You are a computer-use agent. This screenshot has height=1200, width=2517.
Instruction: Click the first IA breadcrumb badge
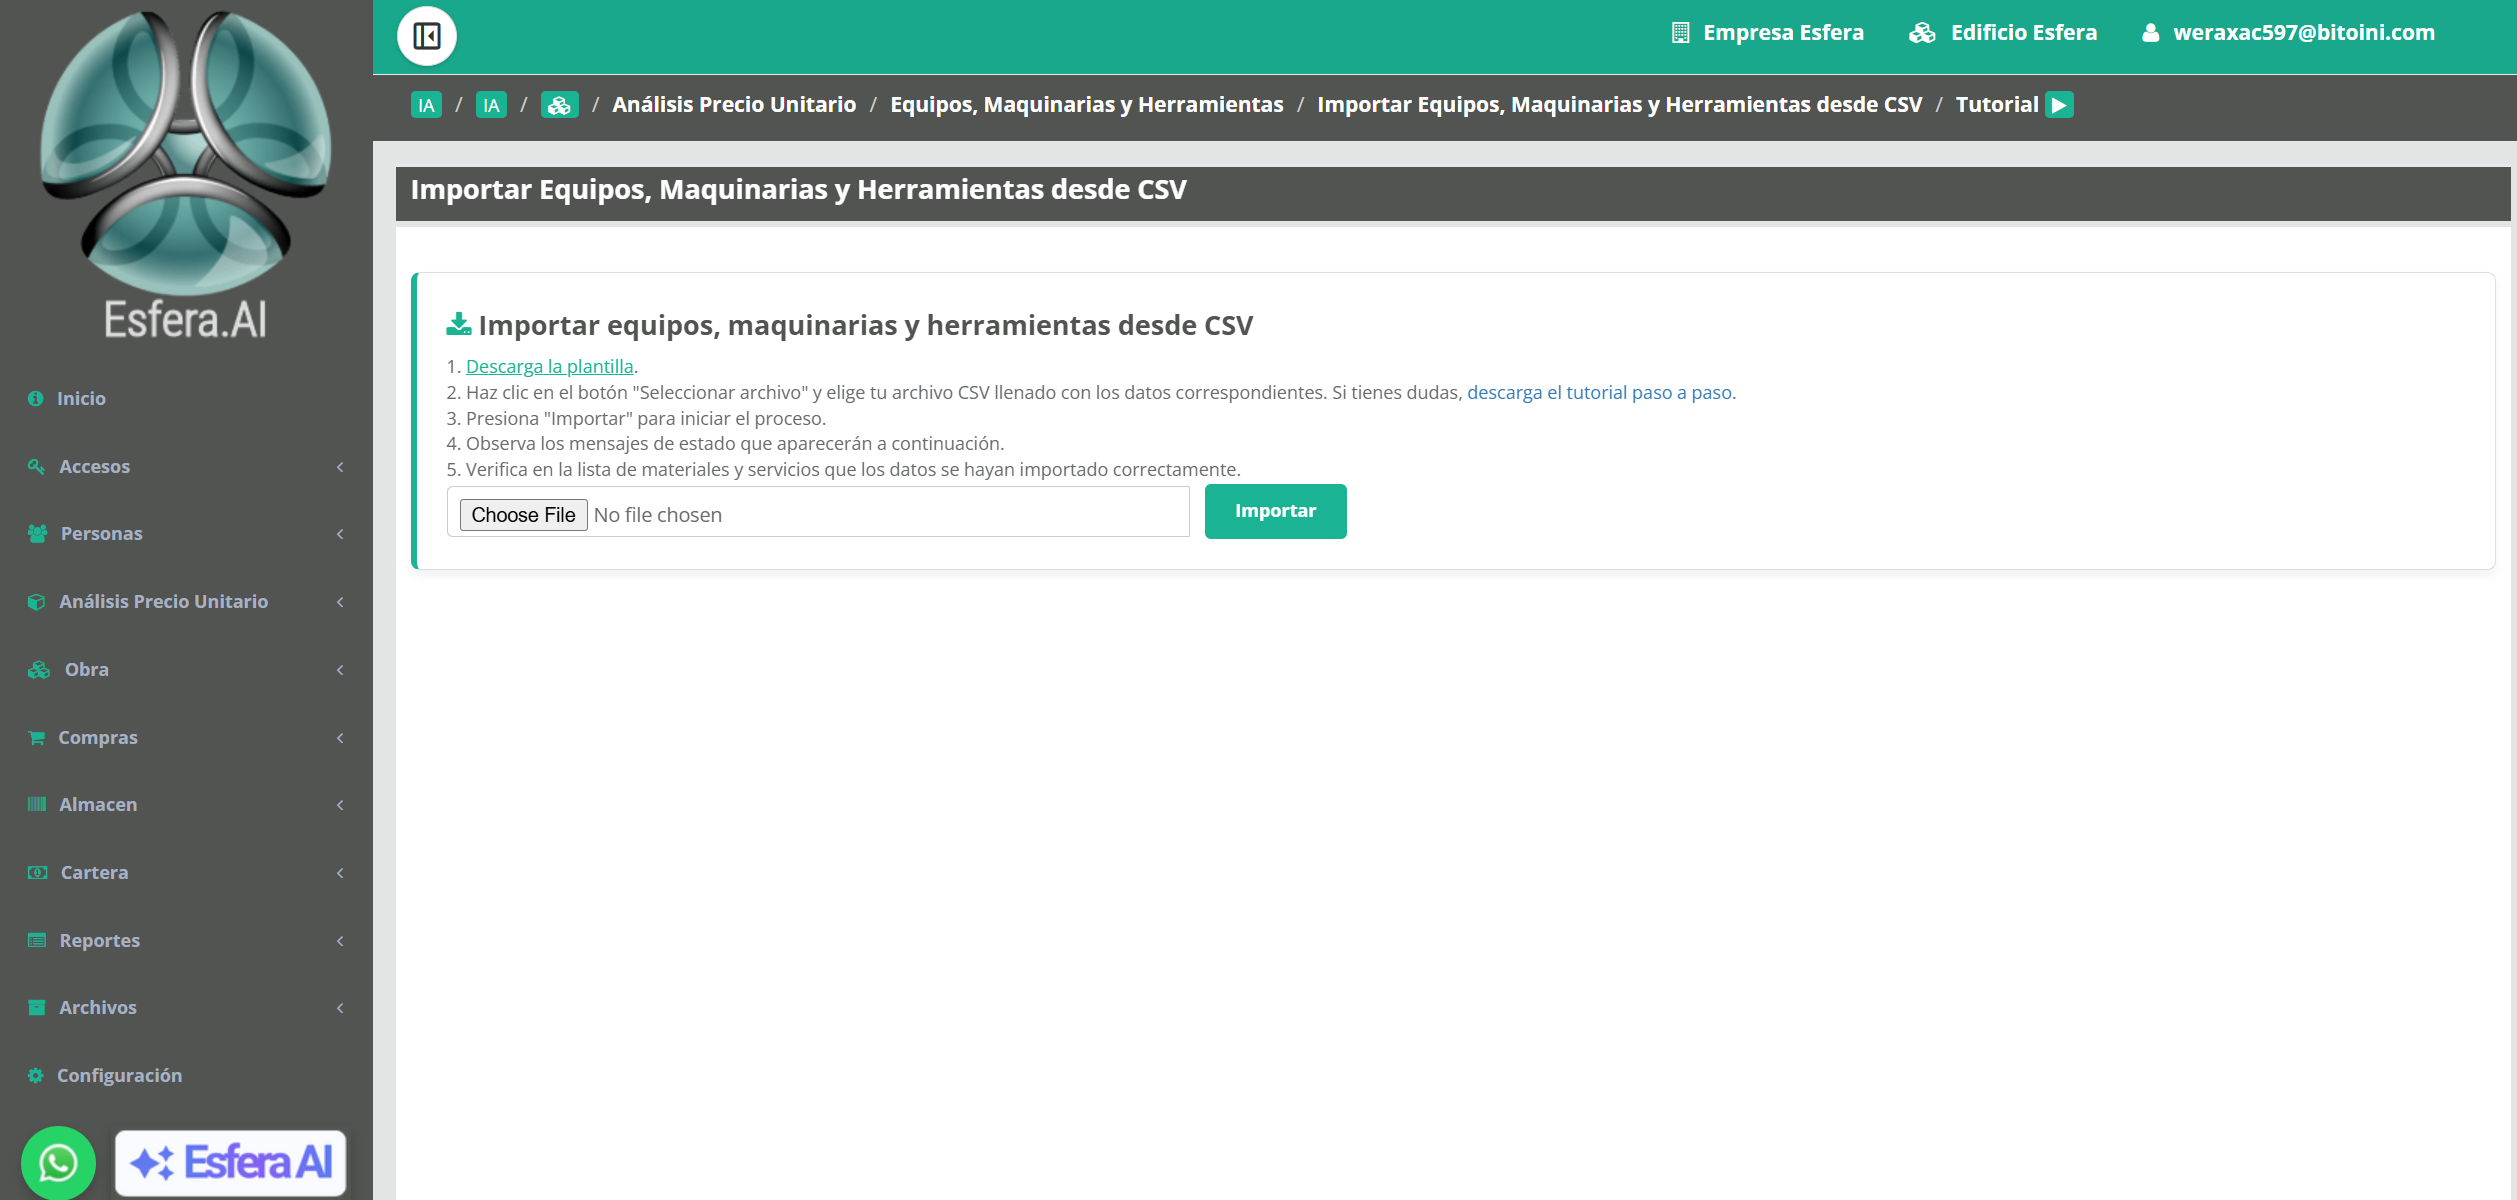pyautogui.click(x=426, y=105)
